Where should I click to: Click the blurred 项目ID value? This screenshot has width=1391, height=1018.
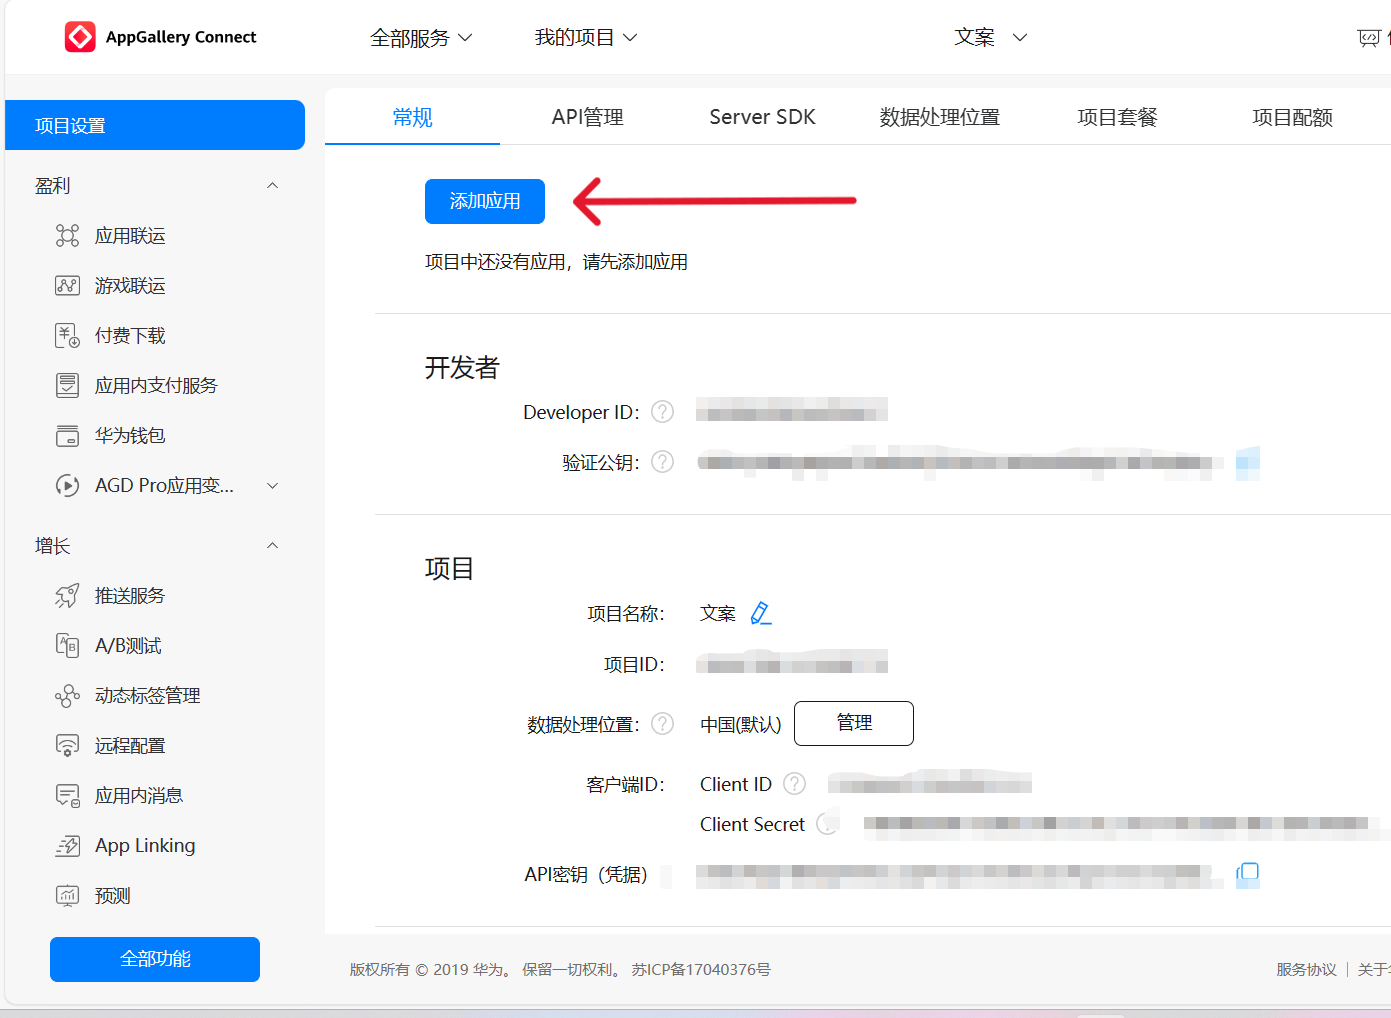(x=792, y=662)
